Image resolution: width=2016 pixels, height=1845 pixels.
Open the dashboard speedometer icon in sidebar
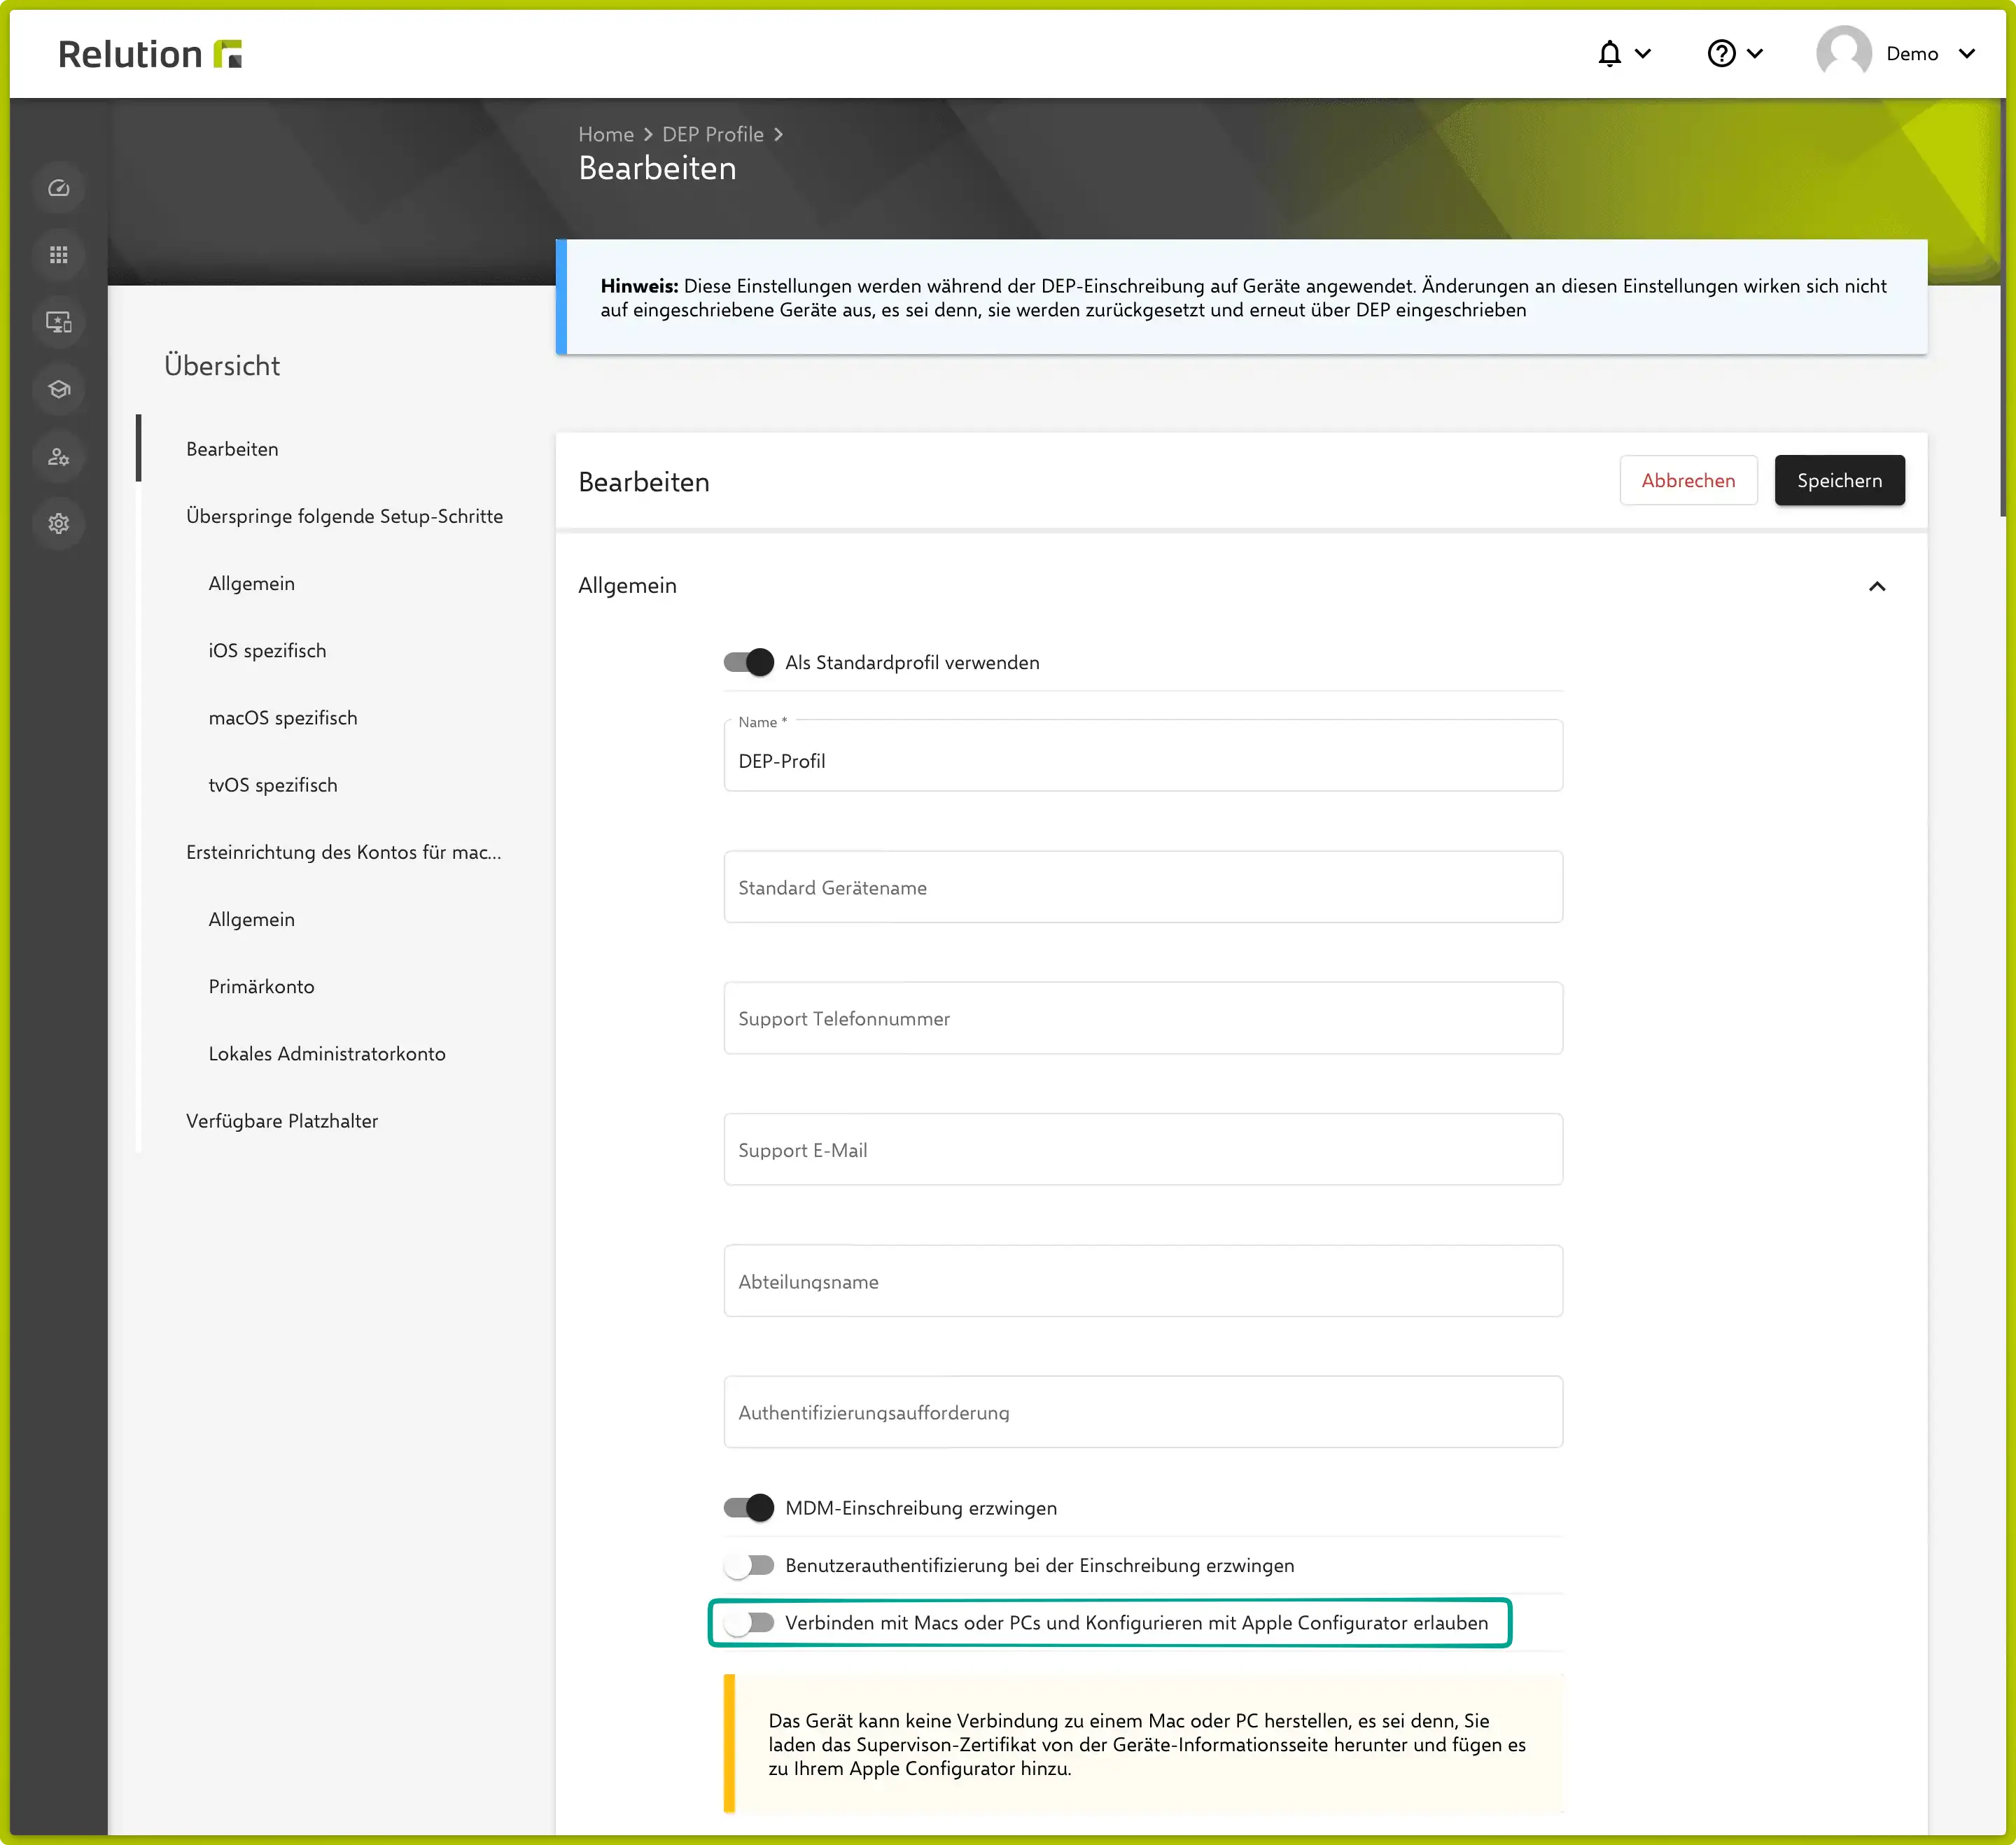point(59,188)
